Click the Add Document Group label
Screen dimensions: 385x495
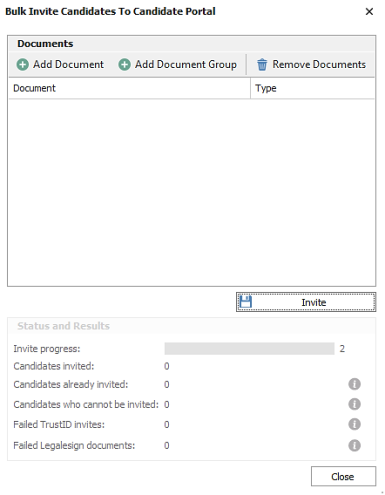click(x=186, y=64)
